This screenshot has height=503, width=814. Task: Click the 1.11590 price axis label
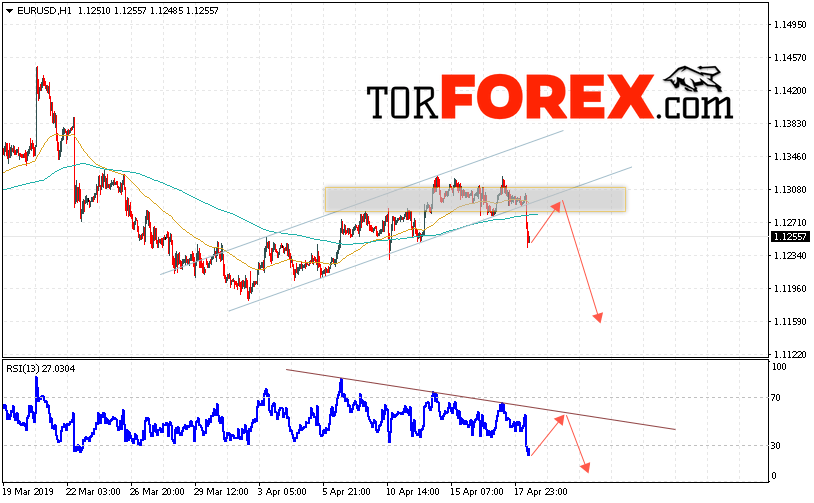[x=790, y=322]
